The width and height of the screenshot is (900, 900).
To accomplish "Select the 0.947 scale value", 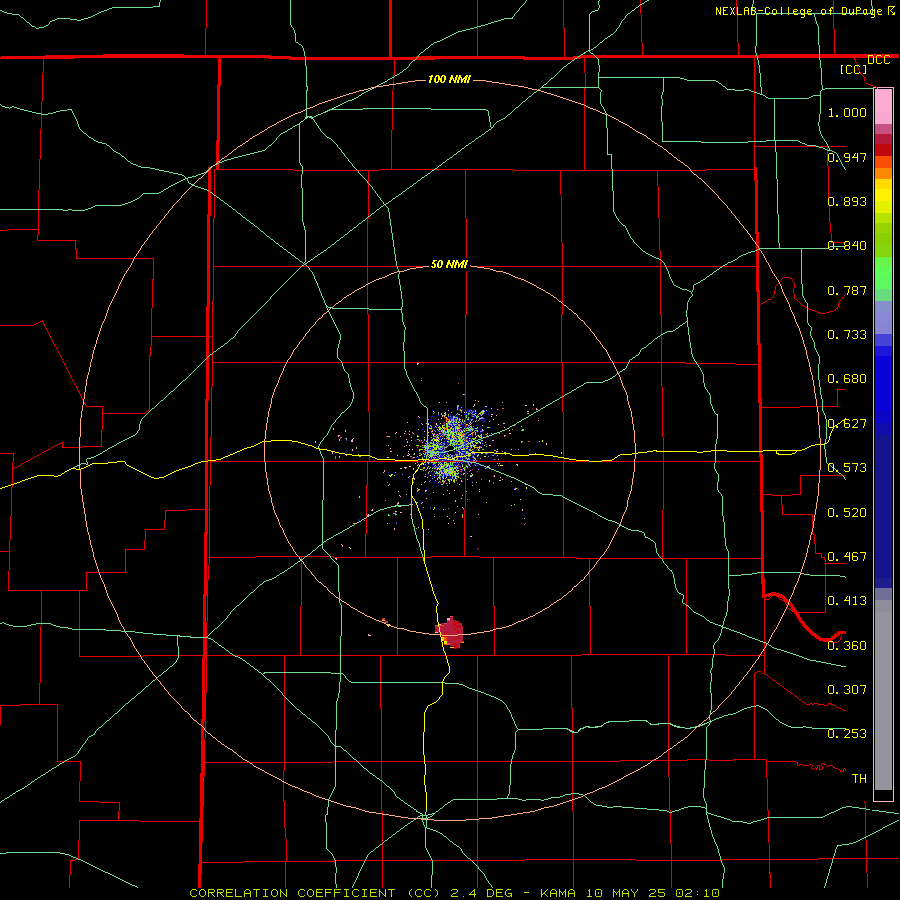I will click(847, 157).
